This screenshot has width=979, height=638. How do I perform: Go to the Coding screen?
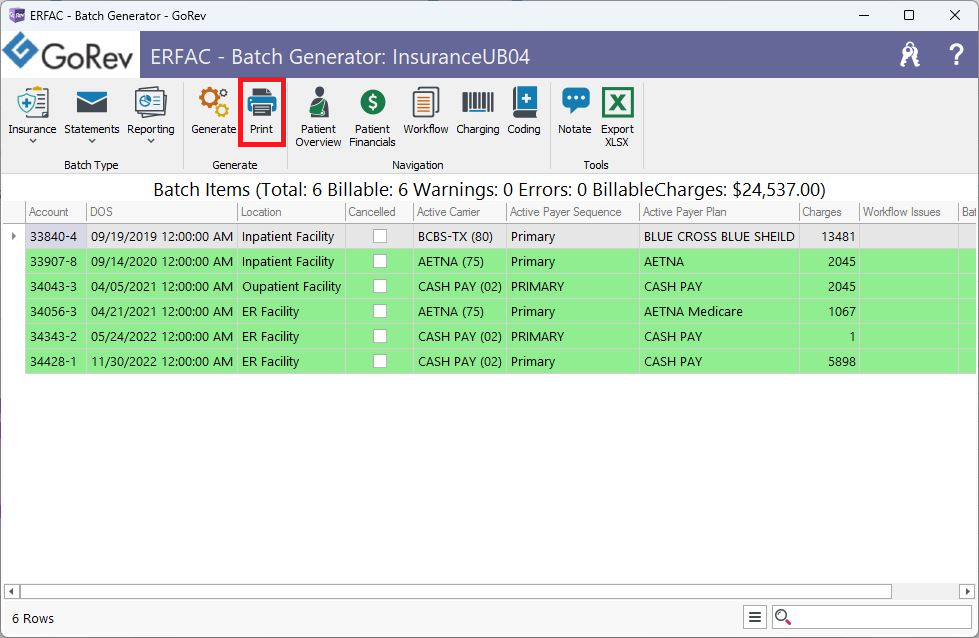tap(524, 111)
